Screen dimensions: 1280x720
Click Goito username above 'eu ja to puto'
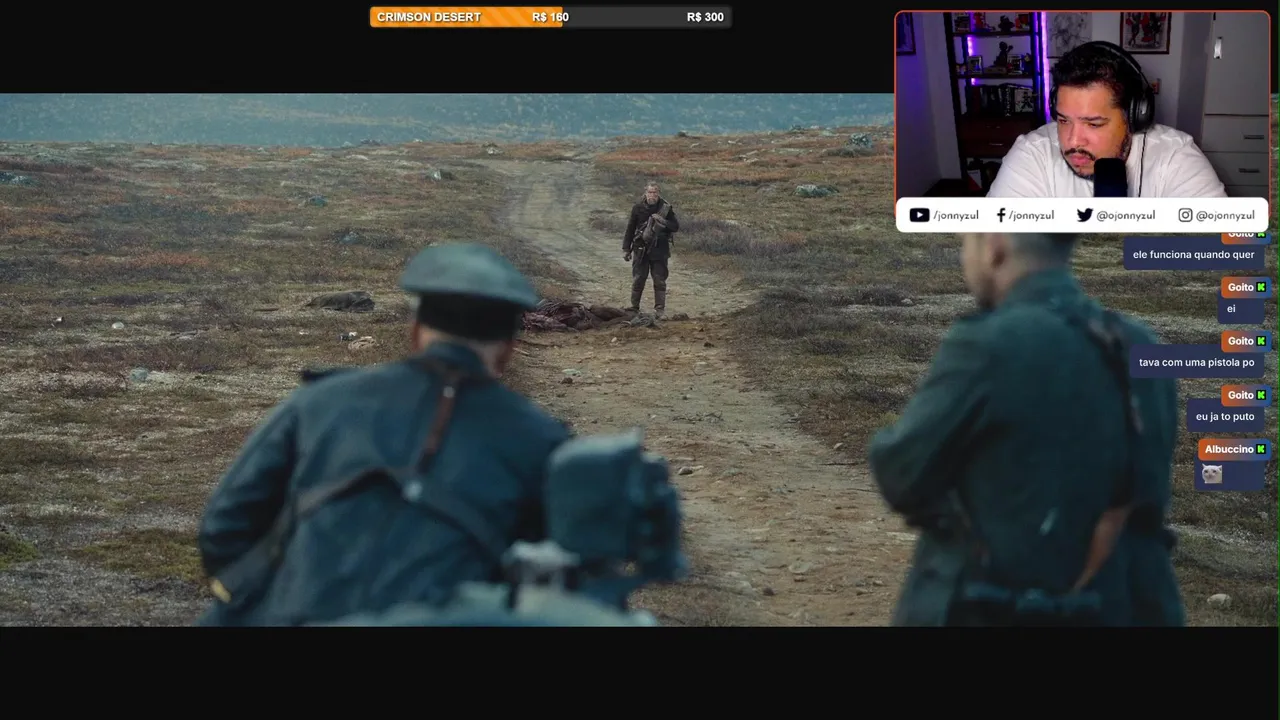tap(1240, 395)
